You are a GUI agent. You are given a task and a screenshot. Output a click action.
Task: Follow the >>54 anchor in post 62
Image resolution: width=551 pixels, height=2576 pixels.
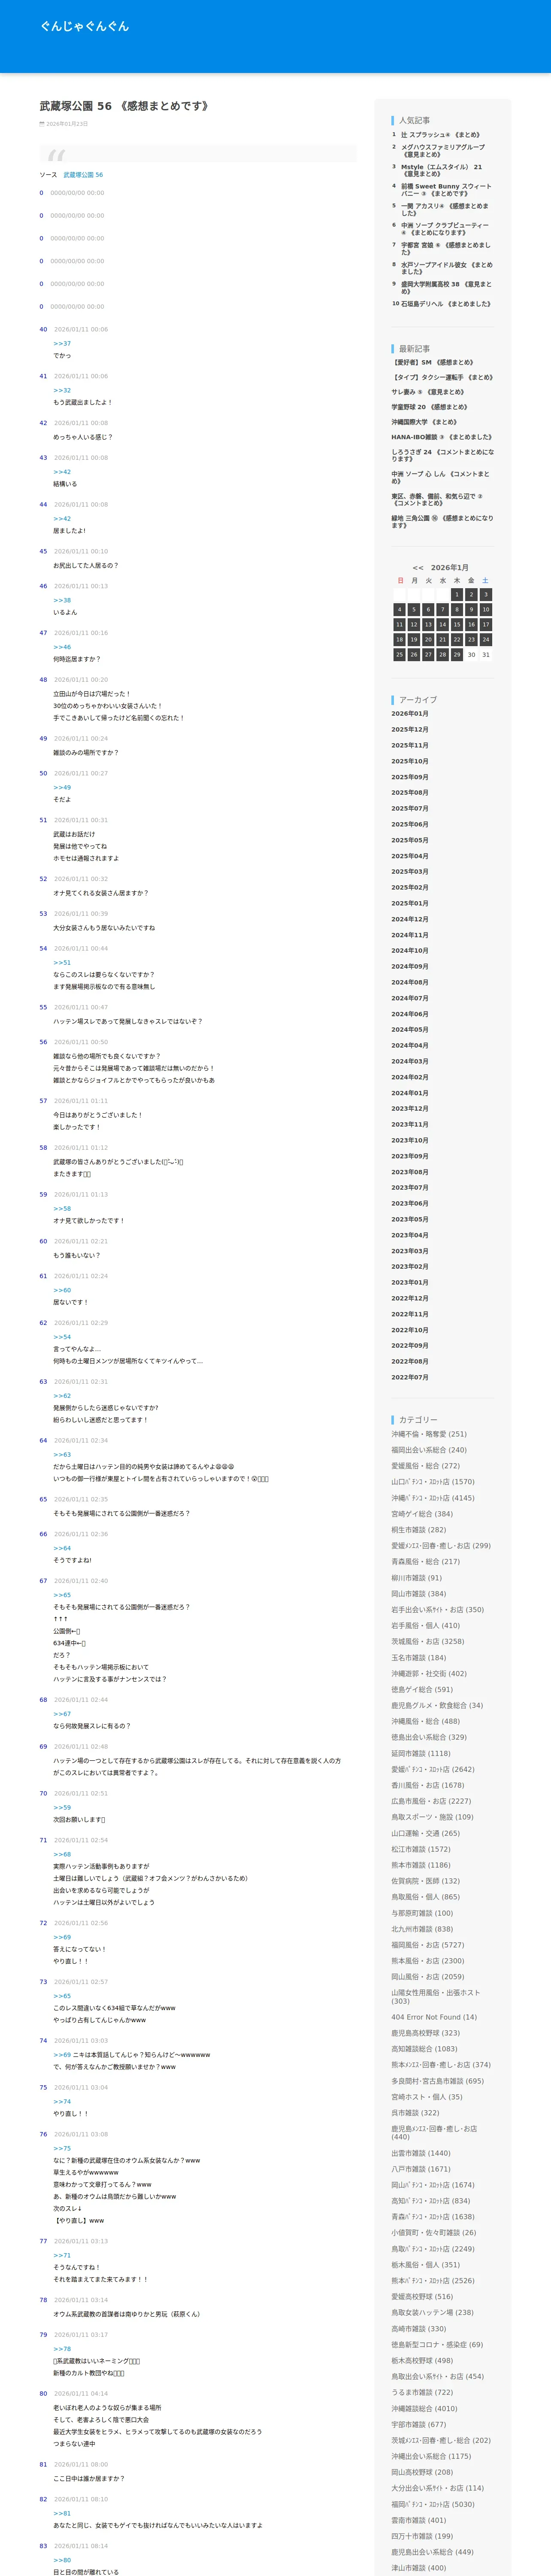[x=62, y=1337]
